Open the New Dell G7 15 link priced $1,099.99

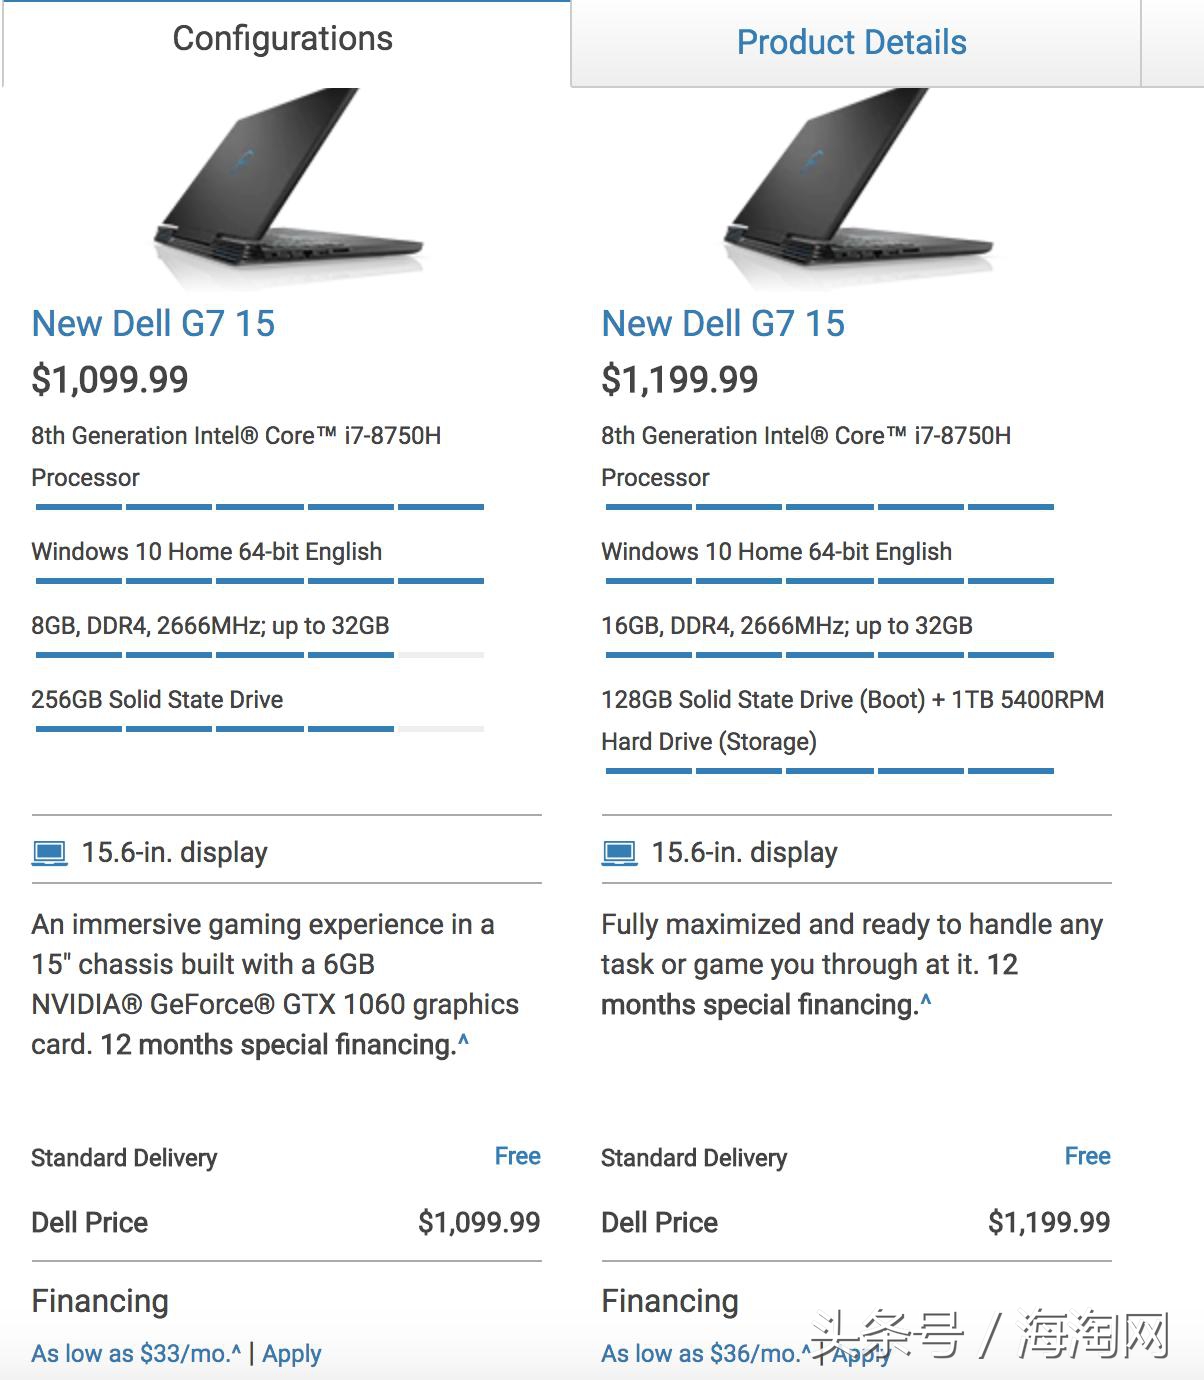(x=153, y=324)
